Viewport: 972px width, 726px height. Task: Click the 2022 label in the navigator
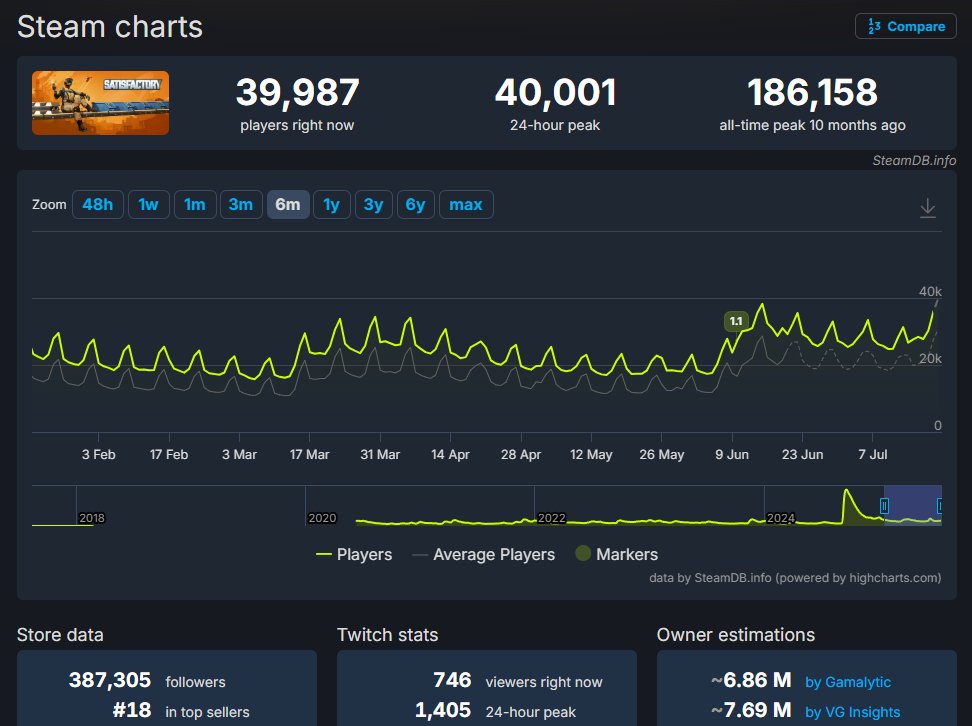[552, 518]
